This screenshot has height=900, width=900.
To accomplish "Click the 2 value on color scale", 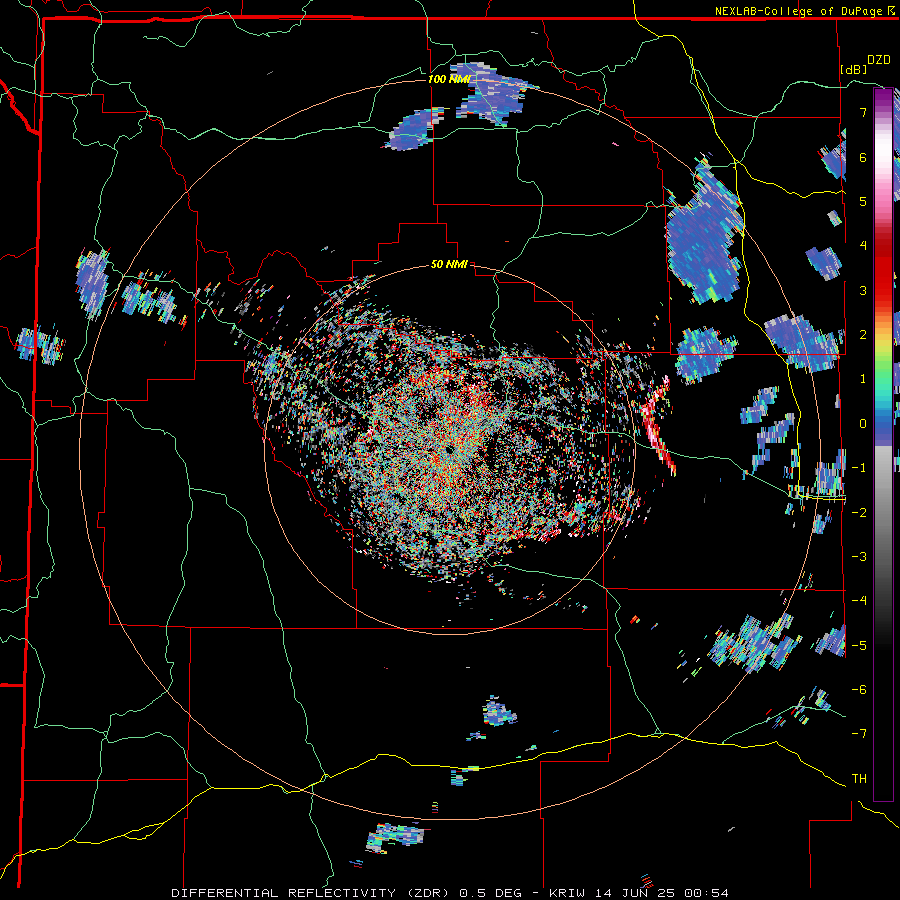I will coord(863,334).
